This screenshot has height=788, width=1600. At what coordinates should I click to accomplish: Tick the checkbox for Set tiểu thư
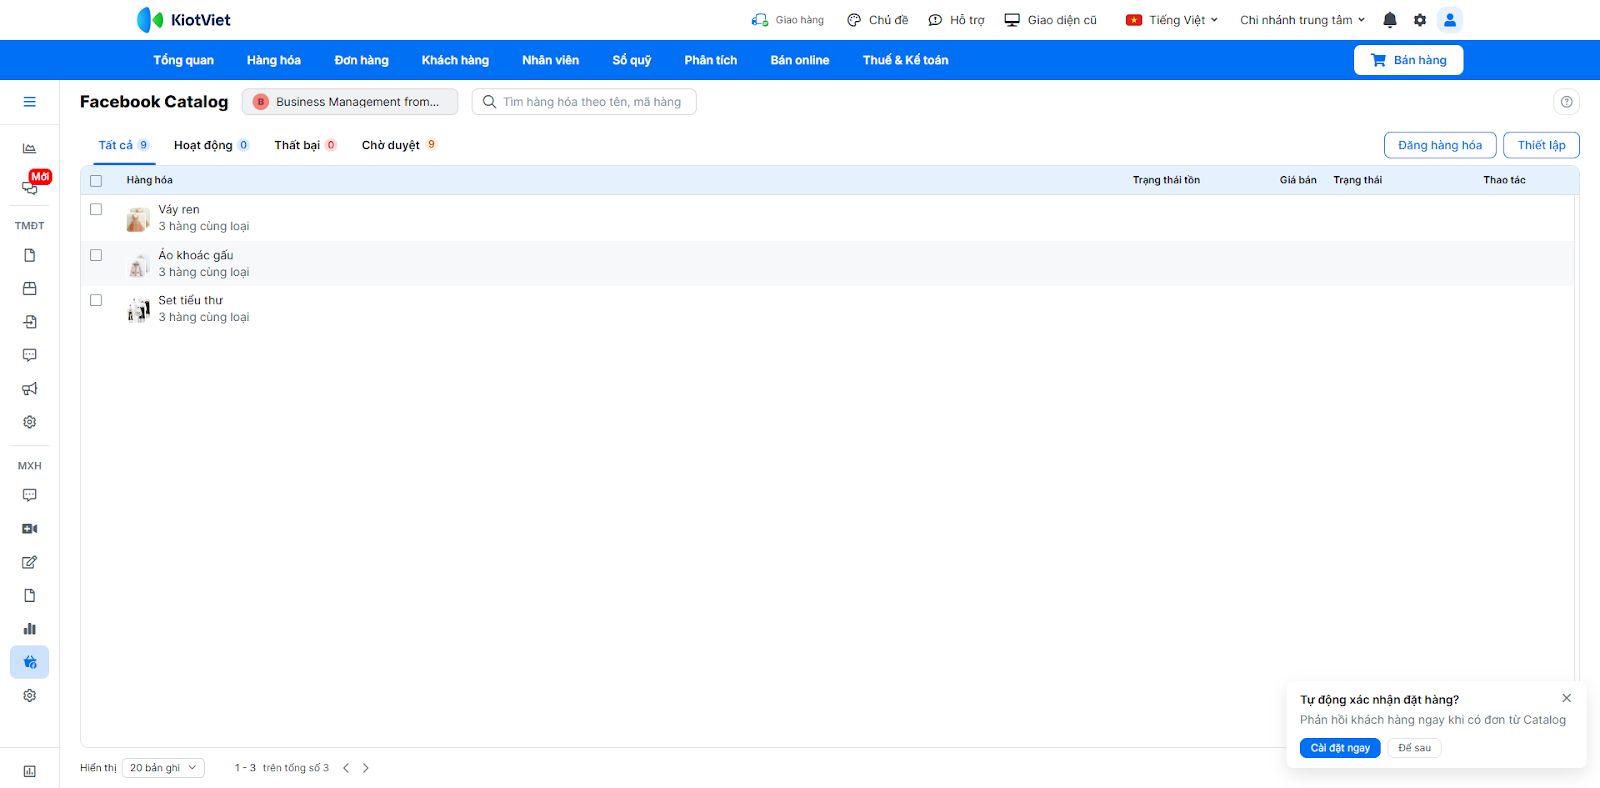coord(96,300)
